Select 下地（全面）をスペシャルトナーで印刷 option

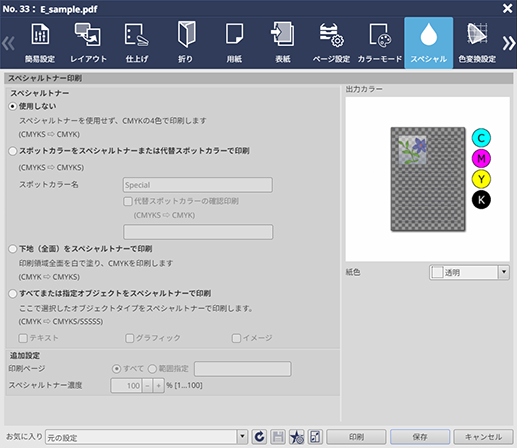[13, 249]
